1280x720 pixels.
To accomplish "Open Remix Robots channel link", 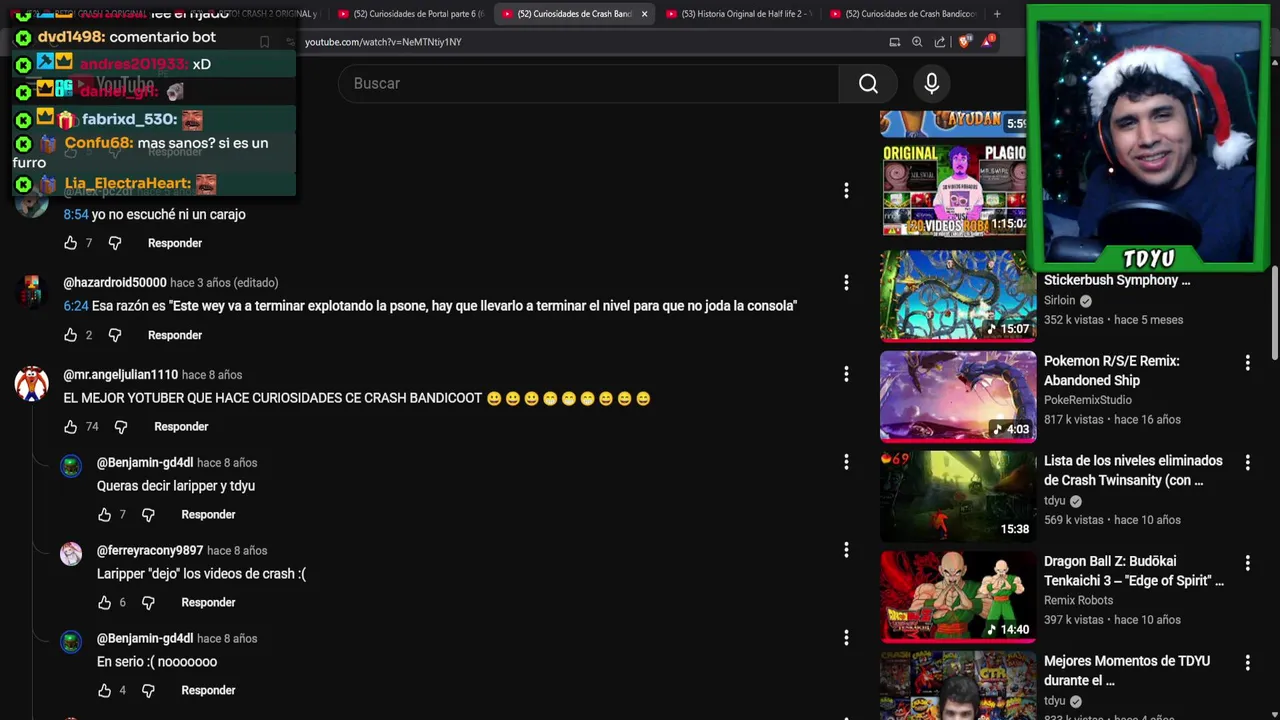I will tap(1078, 600).
